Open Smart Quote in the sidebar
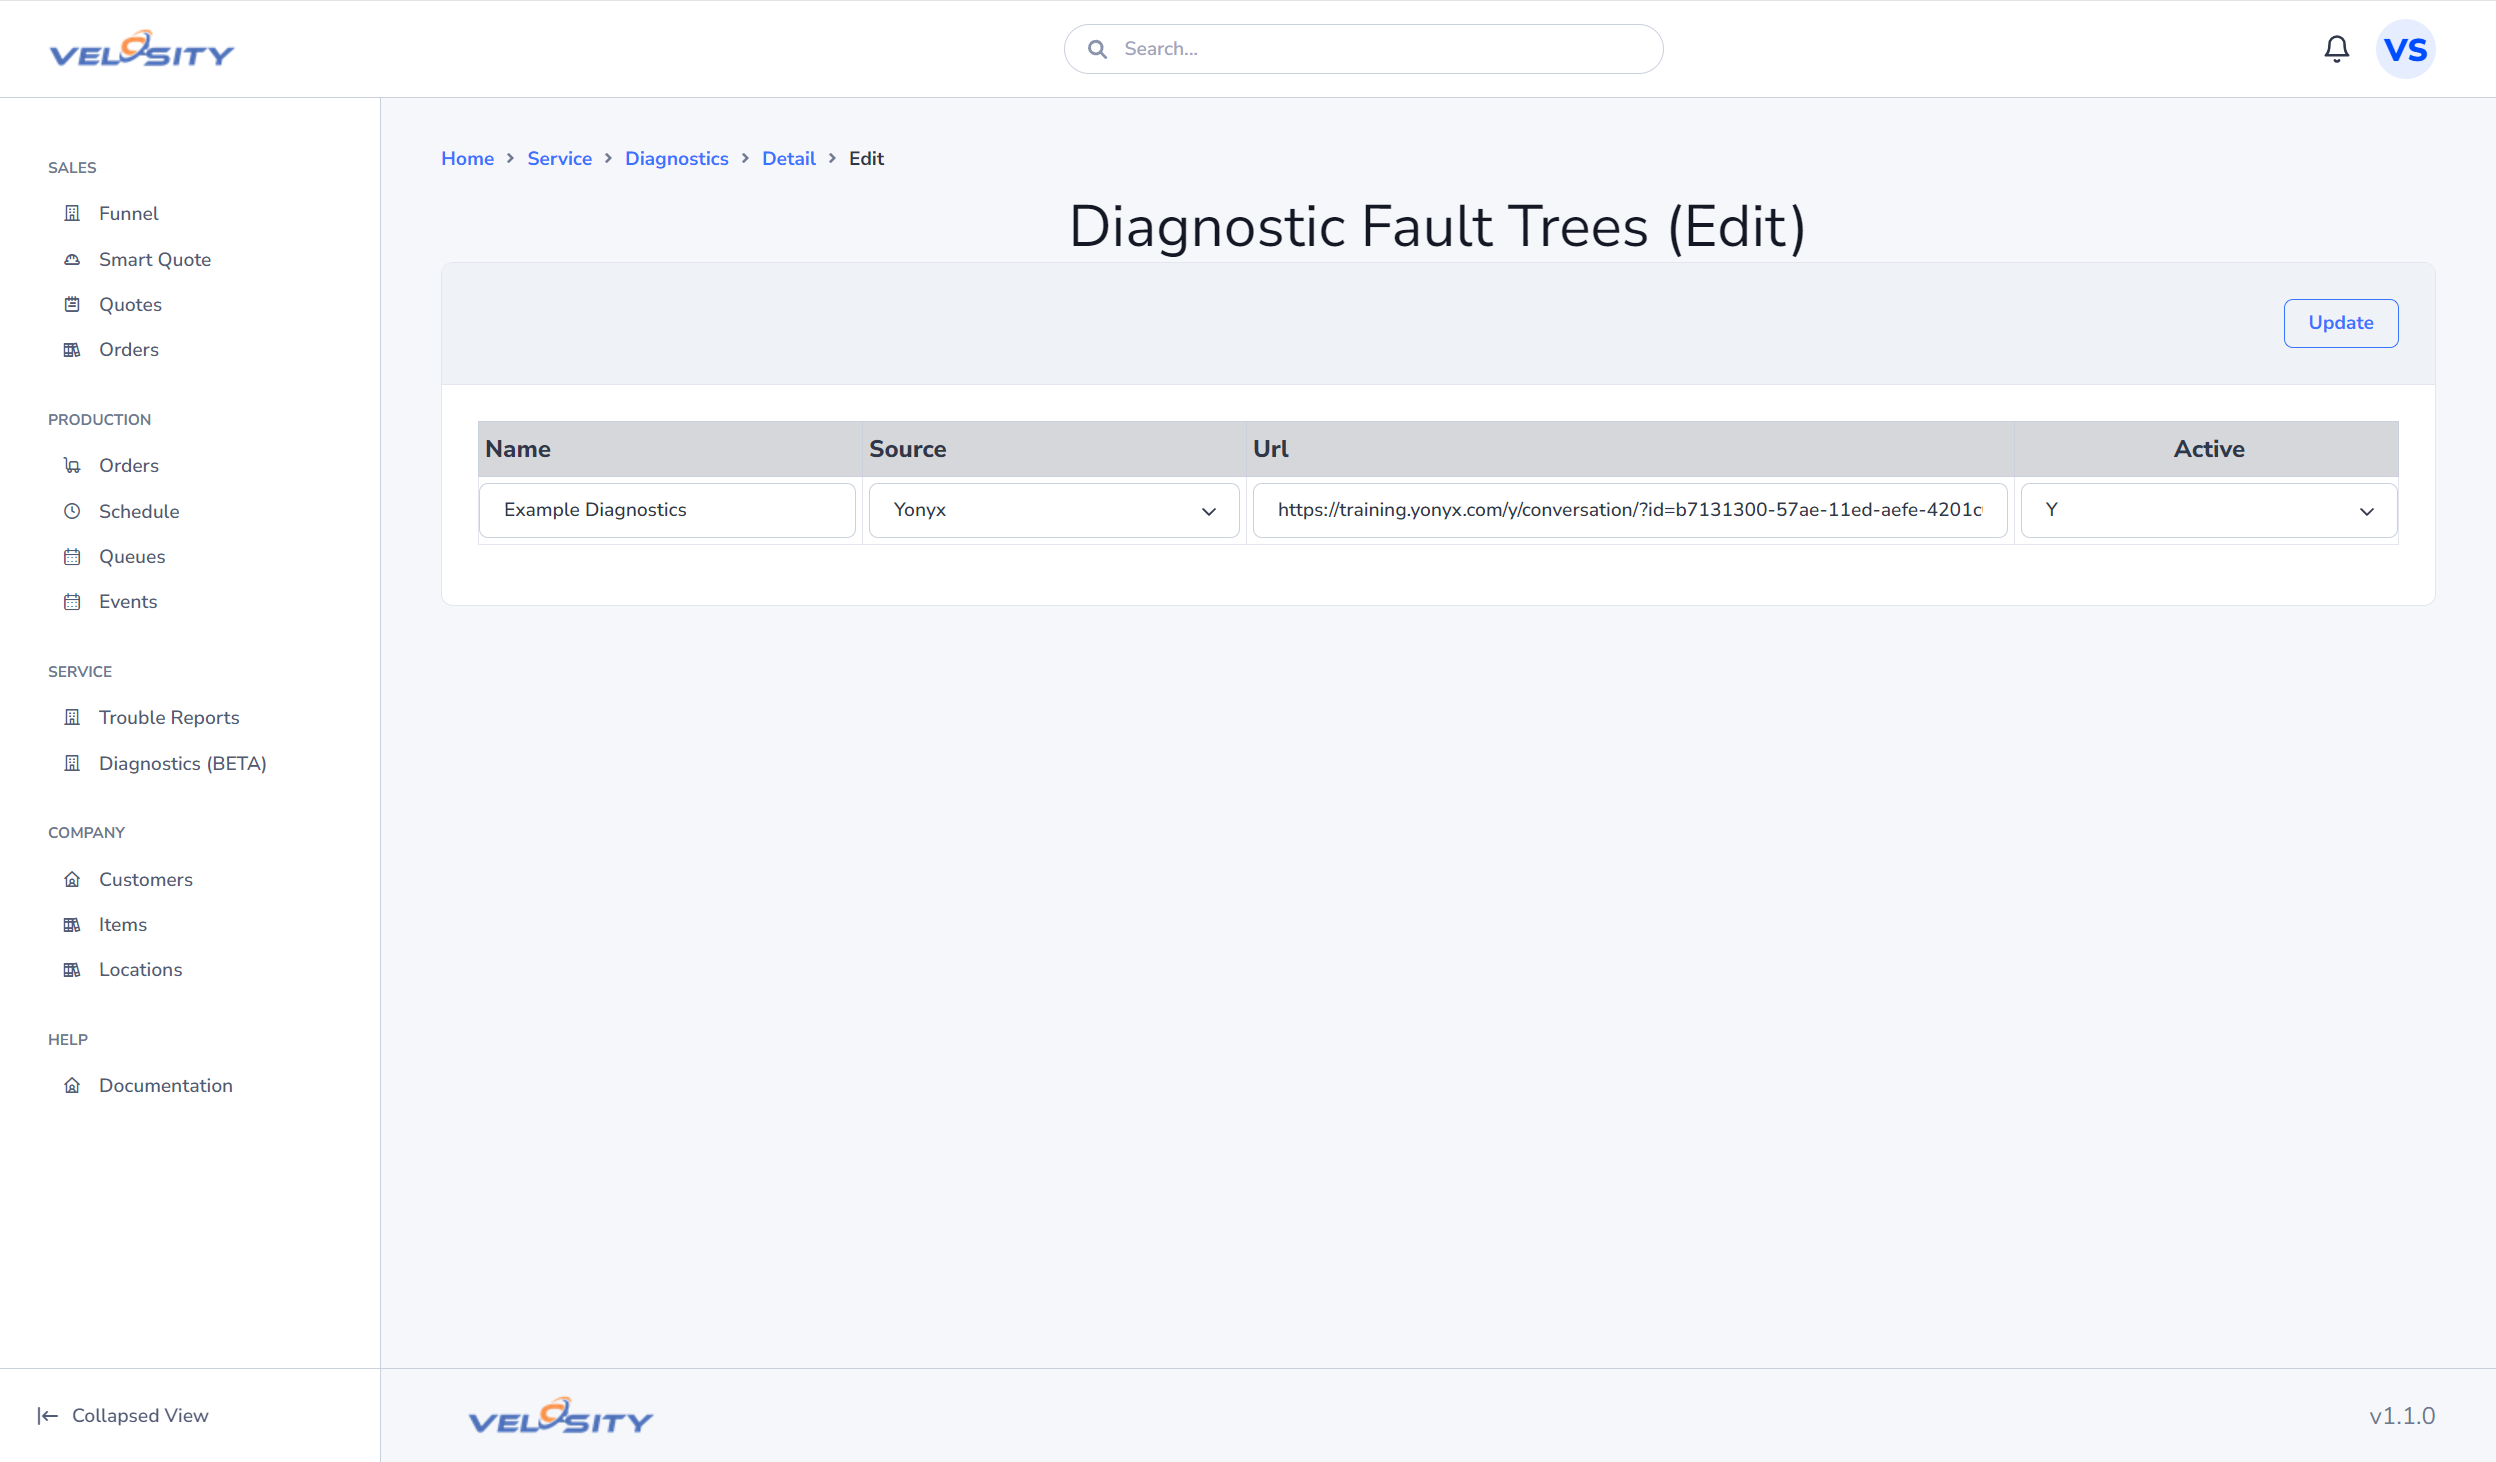The width and height of the screenshot is (2496, 1462). coord(155,259)
